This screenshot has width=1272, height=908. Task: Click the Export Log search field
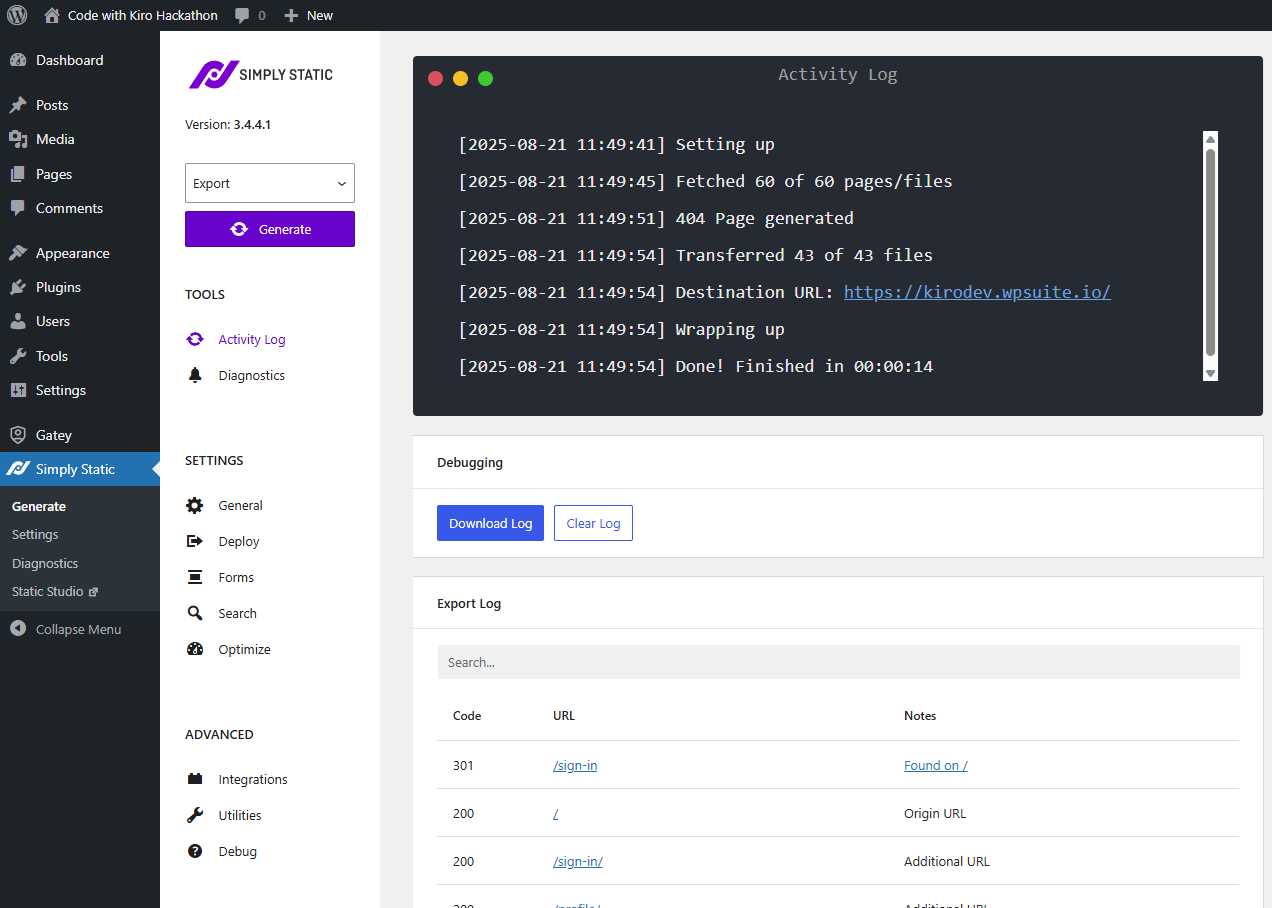pyautogui.click(x=838, y=662)
